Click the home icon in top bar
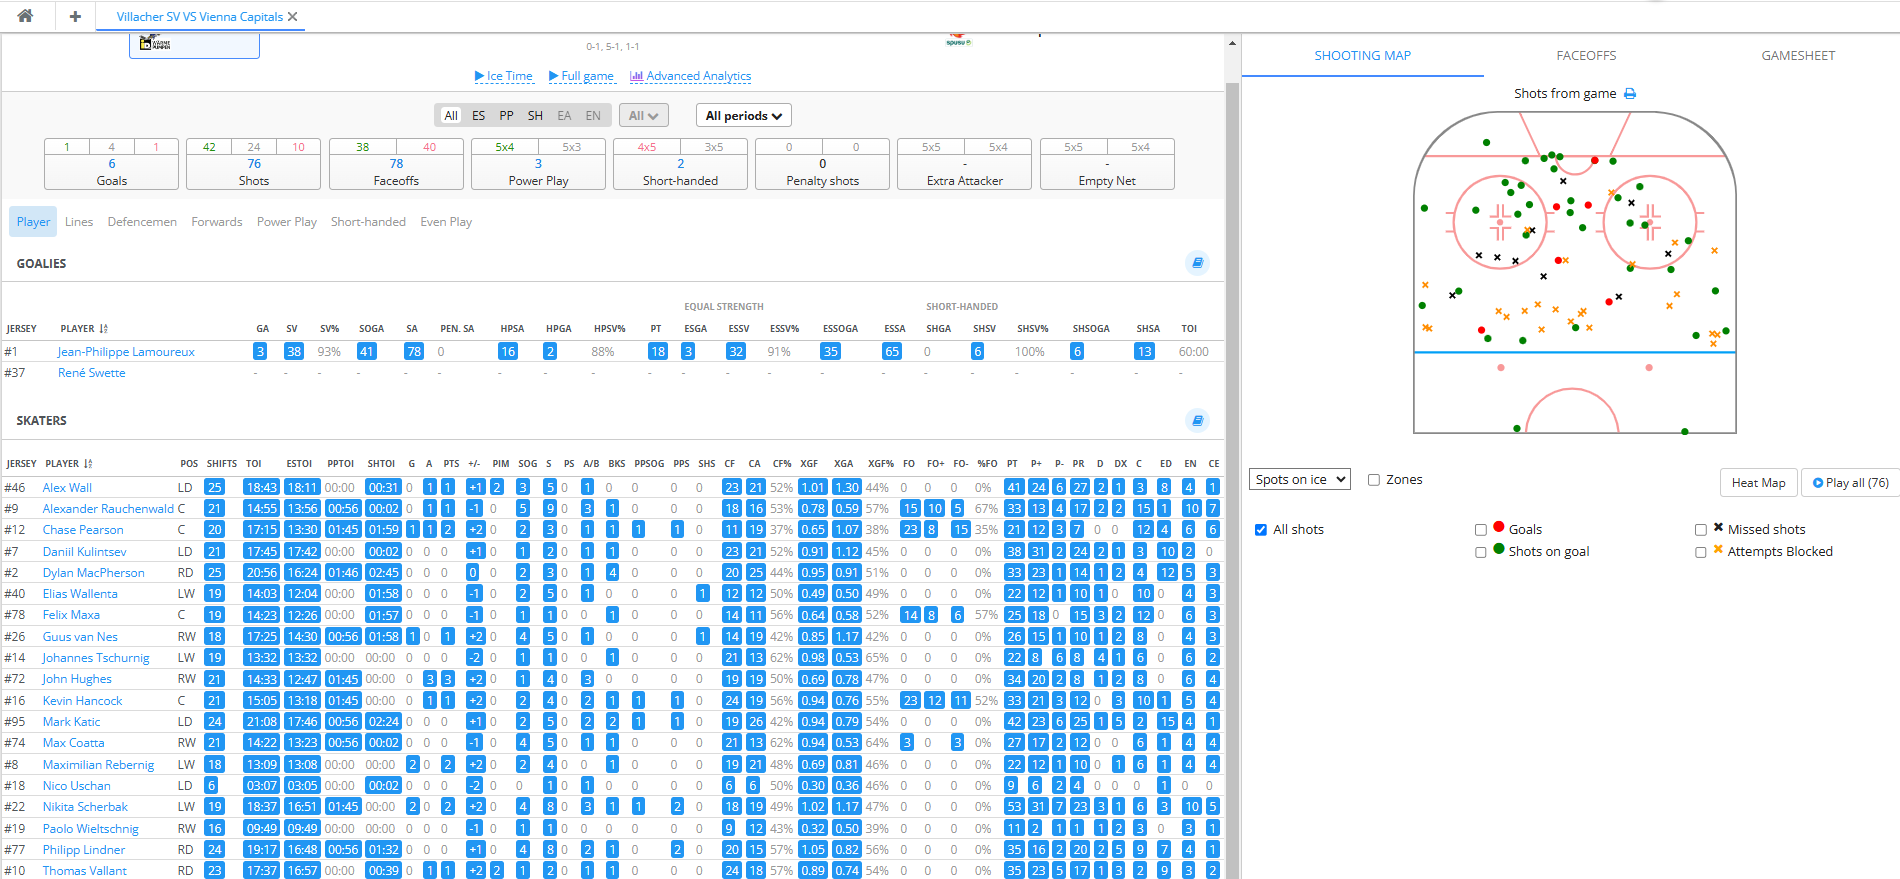Image resolution: width=1900 pixels, height=879 pixels. click(x=25, y=16)
